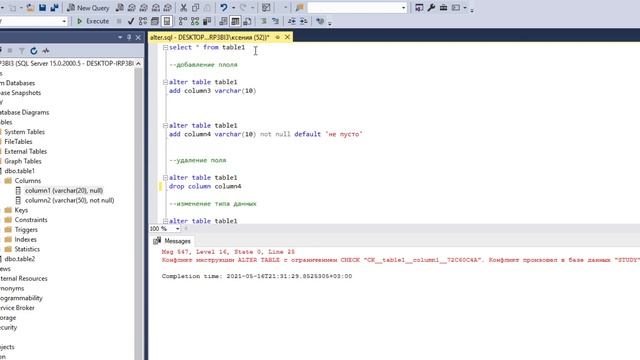Select Results to Grid icon

tap(235, 21)
